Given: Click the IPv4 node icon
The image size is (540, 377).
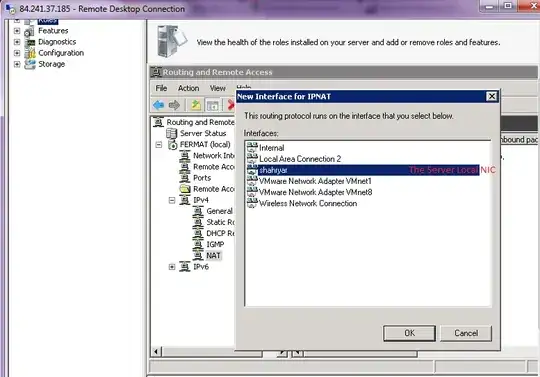Looking at the screenshot, I should (x=185, y=200).
